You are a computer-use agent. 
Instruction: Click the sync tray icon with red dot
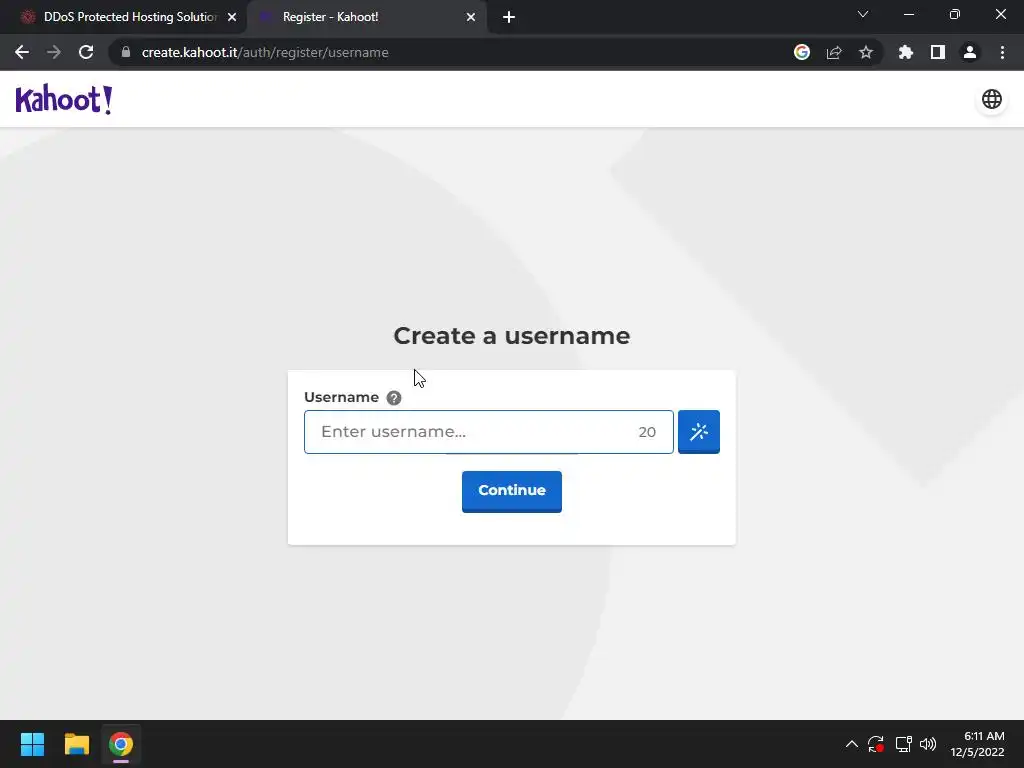point(876,744)
